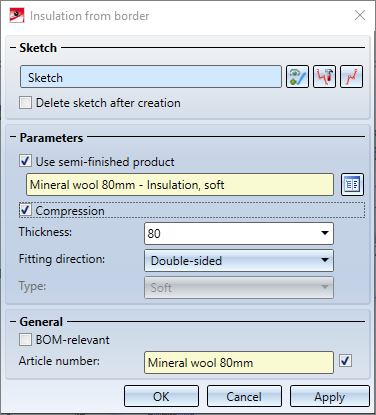Enable Delete sketch after creation
The height and width of the screenshot is (415, 376).
click(26, 103)
